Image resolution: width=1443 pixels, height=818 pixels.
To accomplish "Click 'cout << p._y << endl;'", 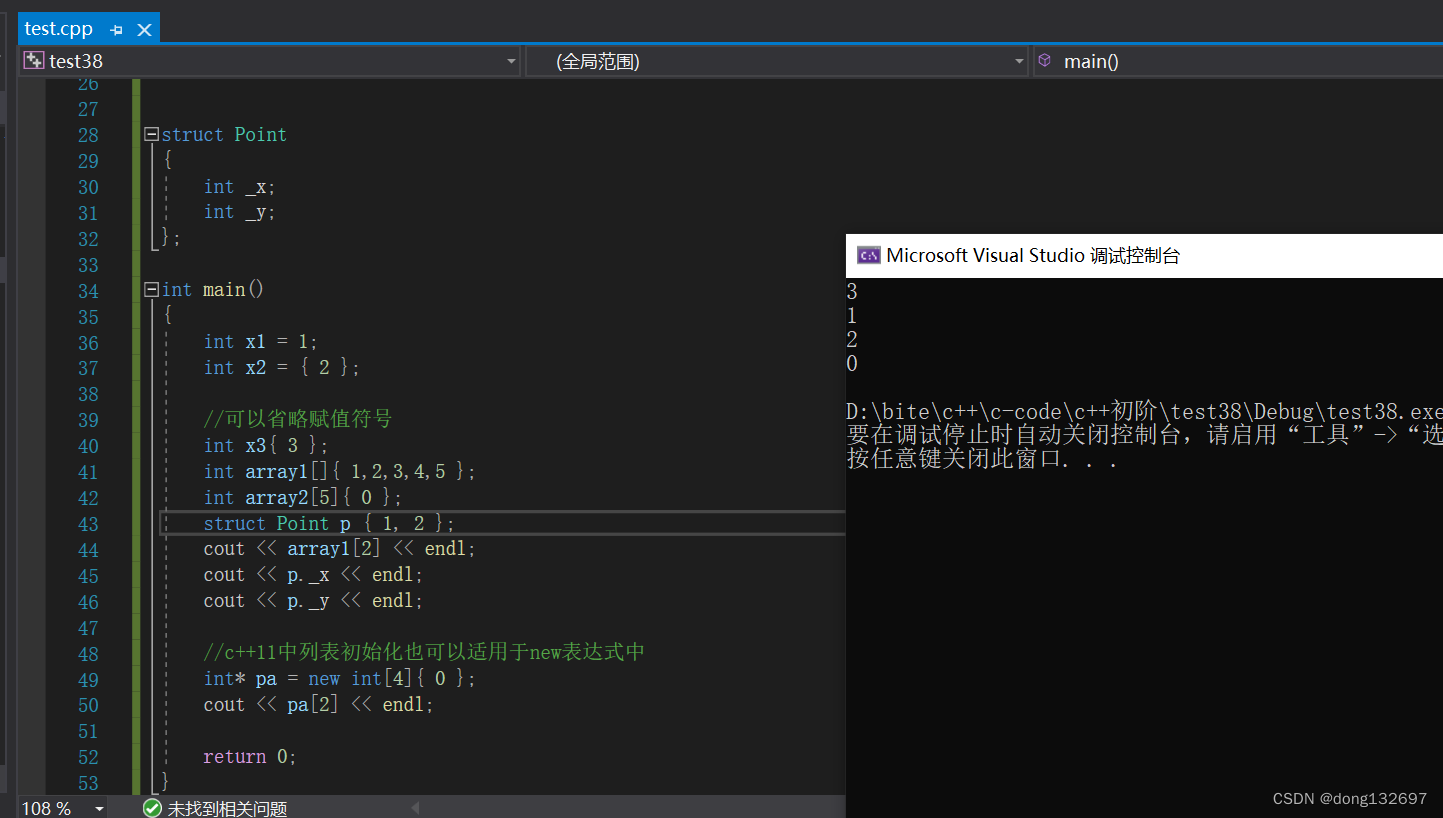I will coord(313,601).
